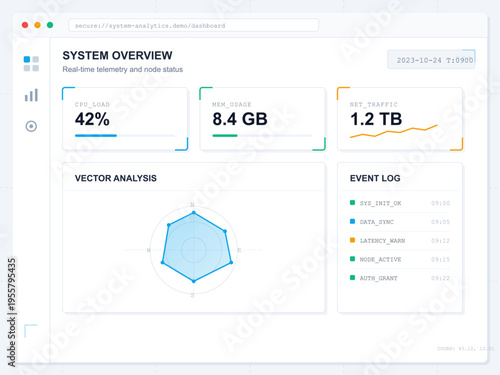Click the EVENT LOG panel title
Screen dimensions: 500x375
pos(375,178)
